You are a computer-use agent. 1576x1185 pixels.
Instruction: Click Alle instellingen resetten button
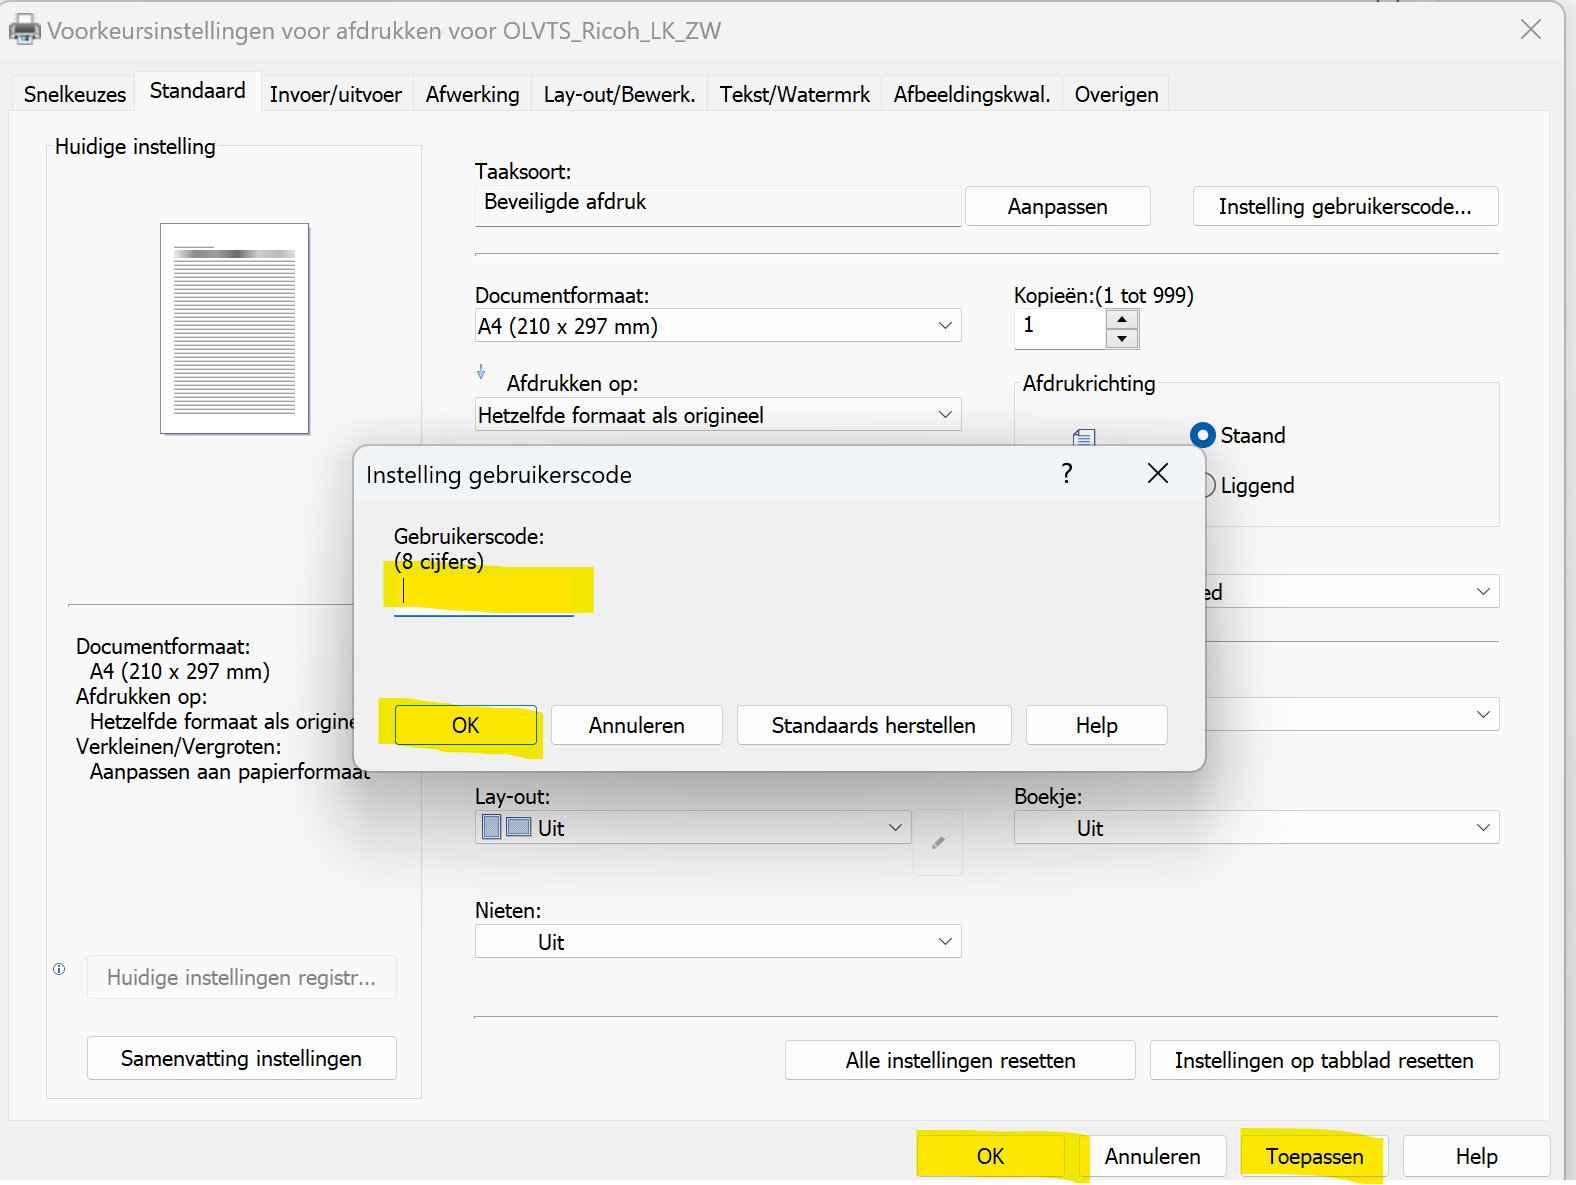point(960,1060)
